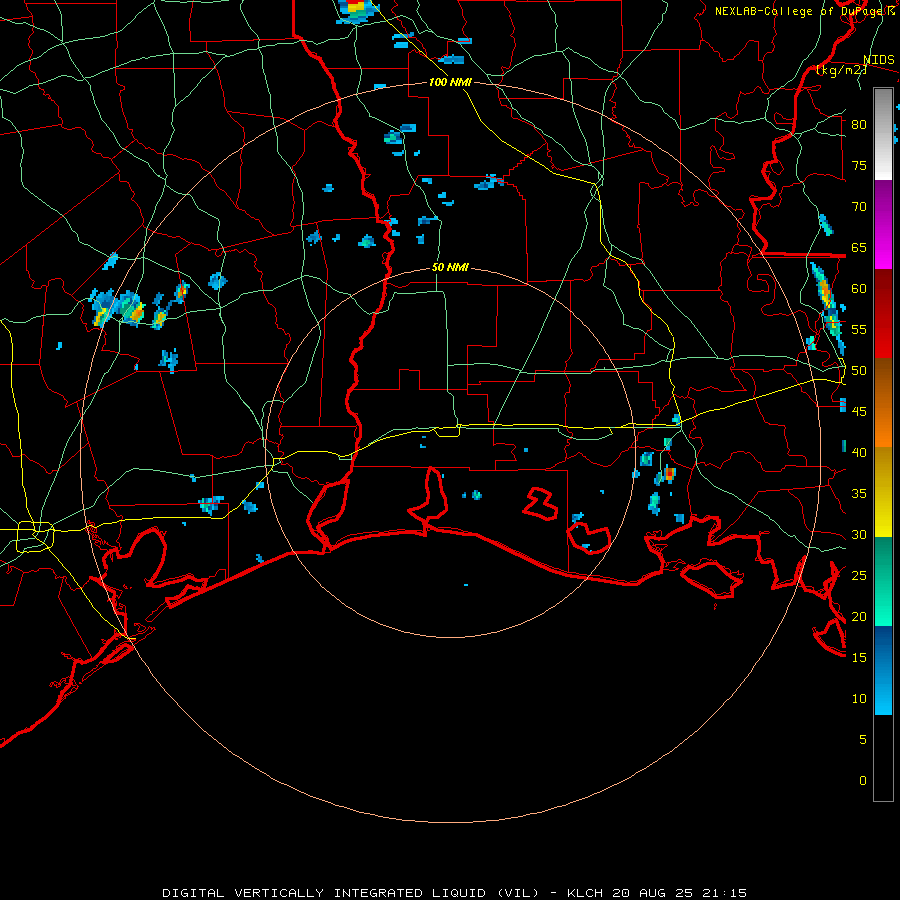This screenshot has height=900, width=900.
Task: Pick the black segment of the color bar
Action: click(883, 758)
